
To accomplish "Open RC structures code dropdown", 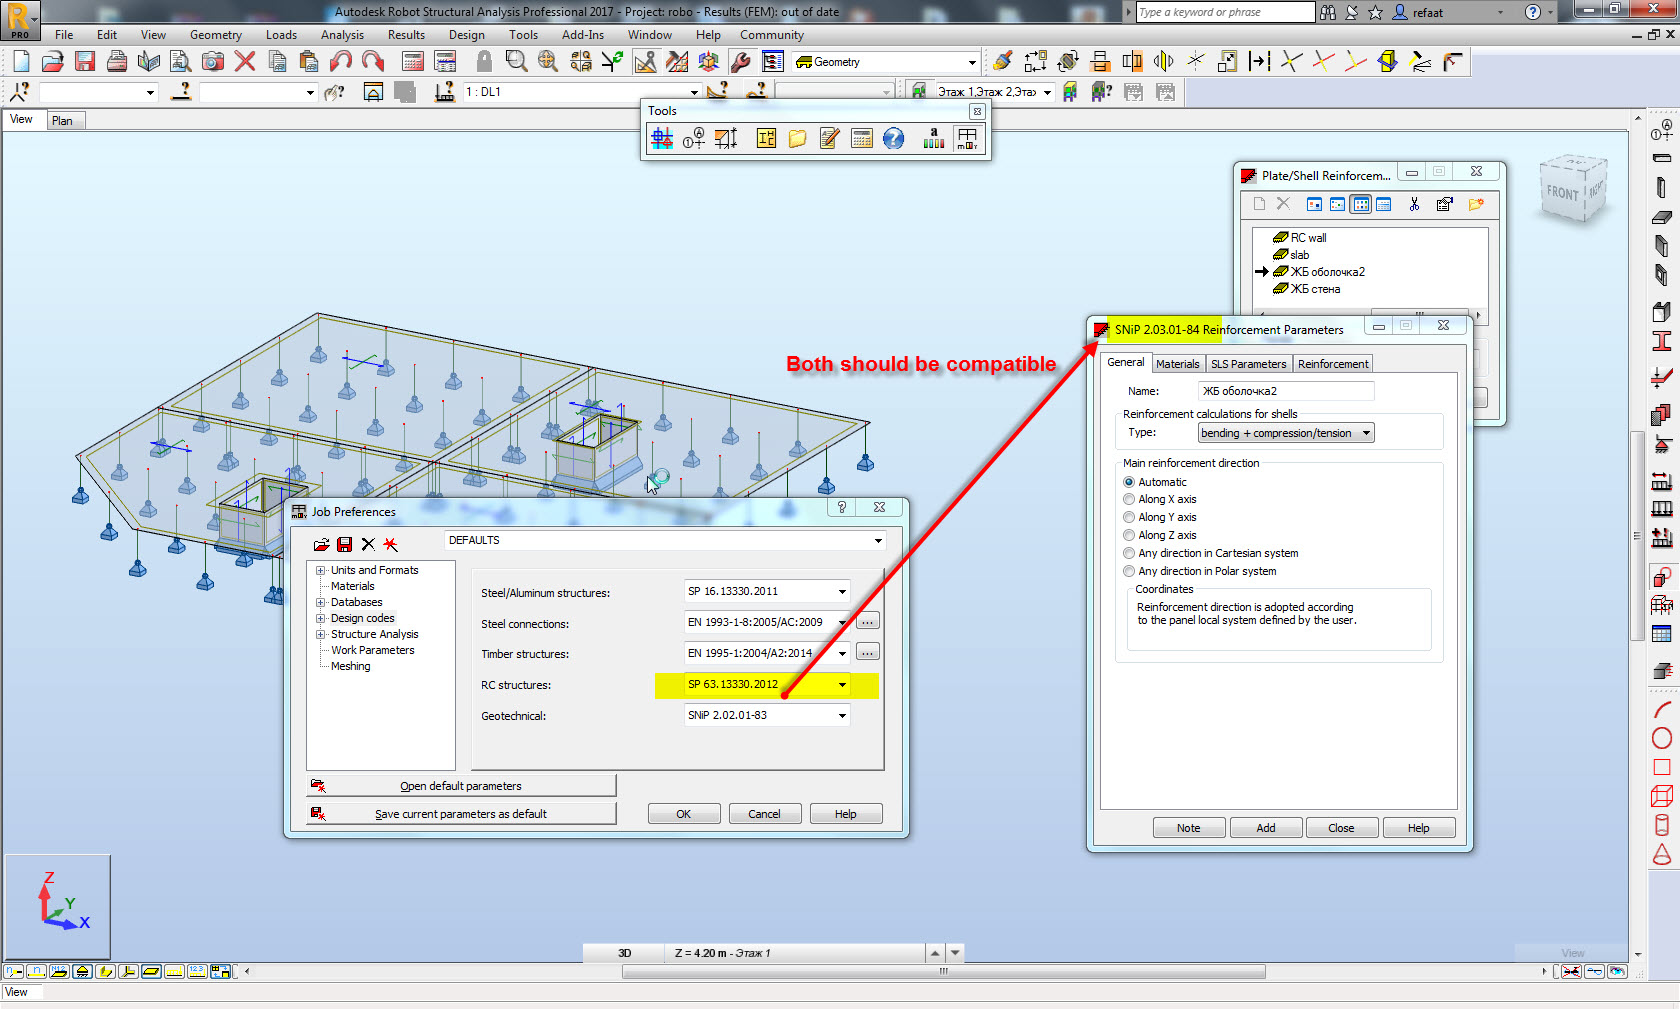I will point(842,685).
